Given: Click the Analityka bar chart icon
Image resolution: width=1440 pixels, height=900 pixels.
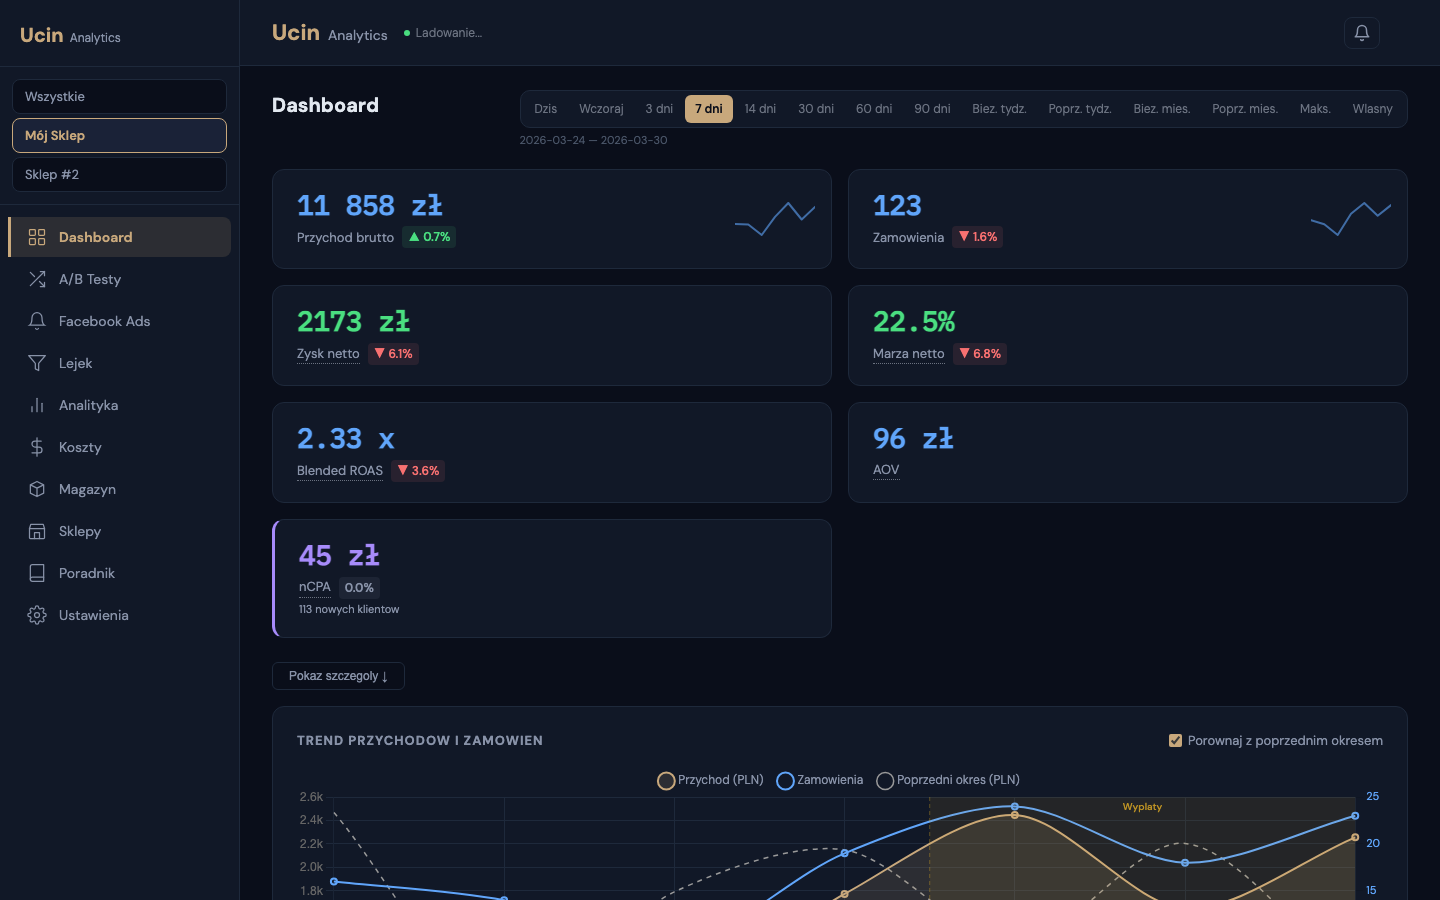Looking at the screenshot, I should click(37, 405).
